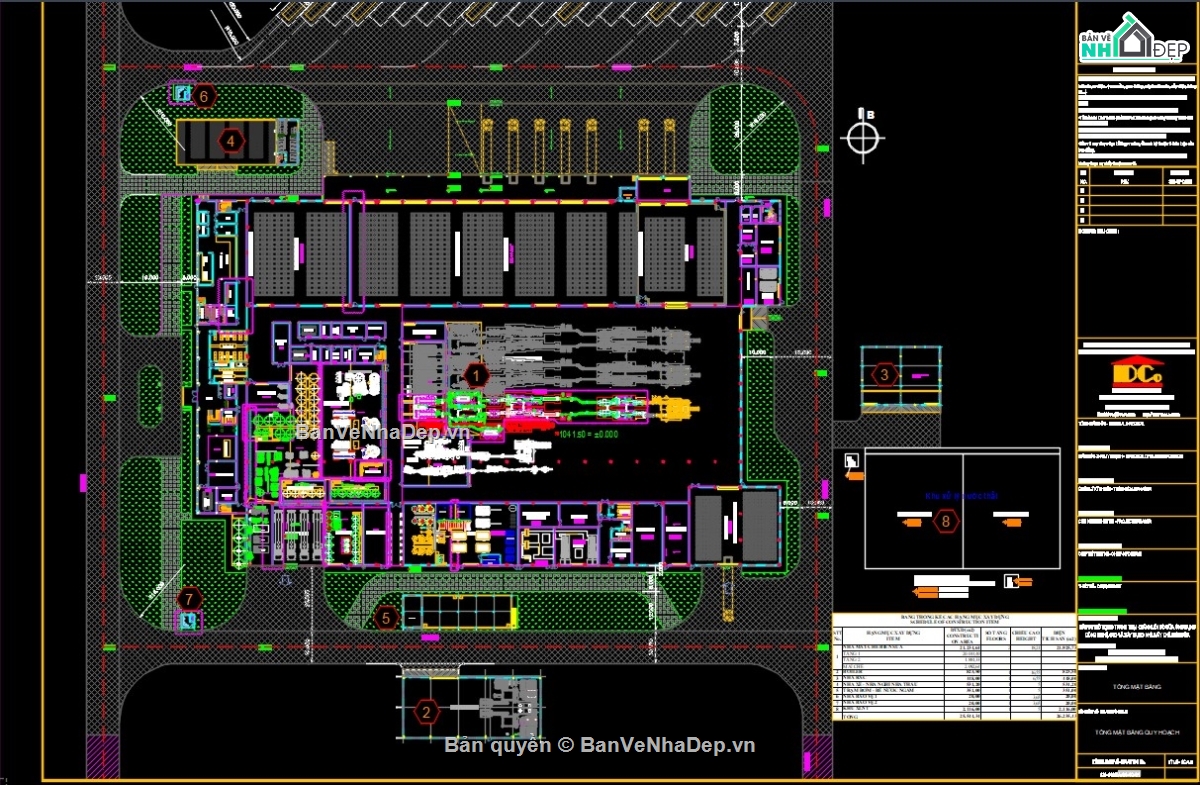Click the construction items schedule table header
The height and width of the screenshot is (785, 1200).
click(953, 621)
